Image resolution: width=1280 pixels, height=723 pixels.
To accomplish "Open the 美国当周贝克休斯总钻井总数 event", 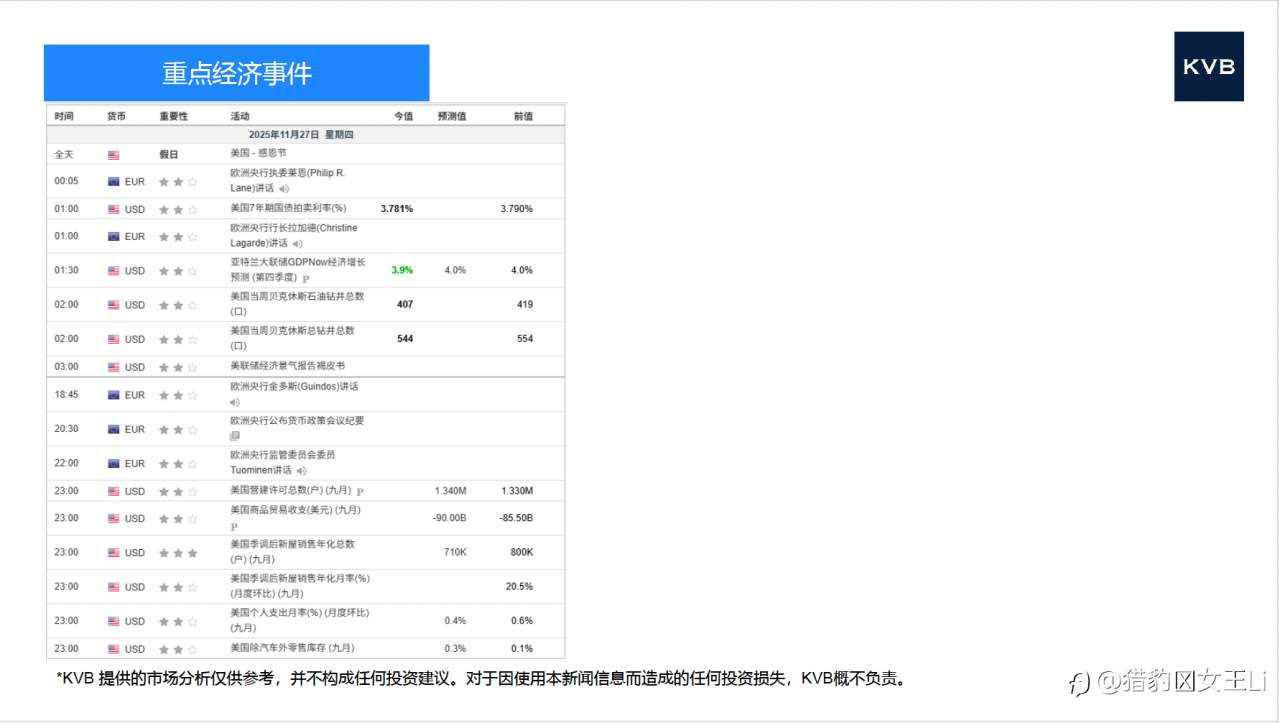I will (292, 338).
